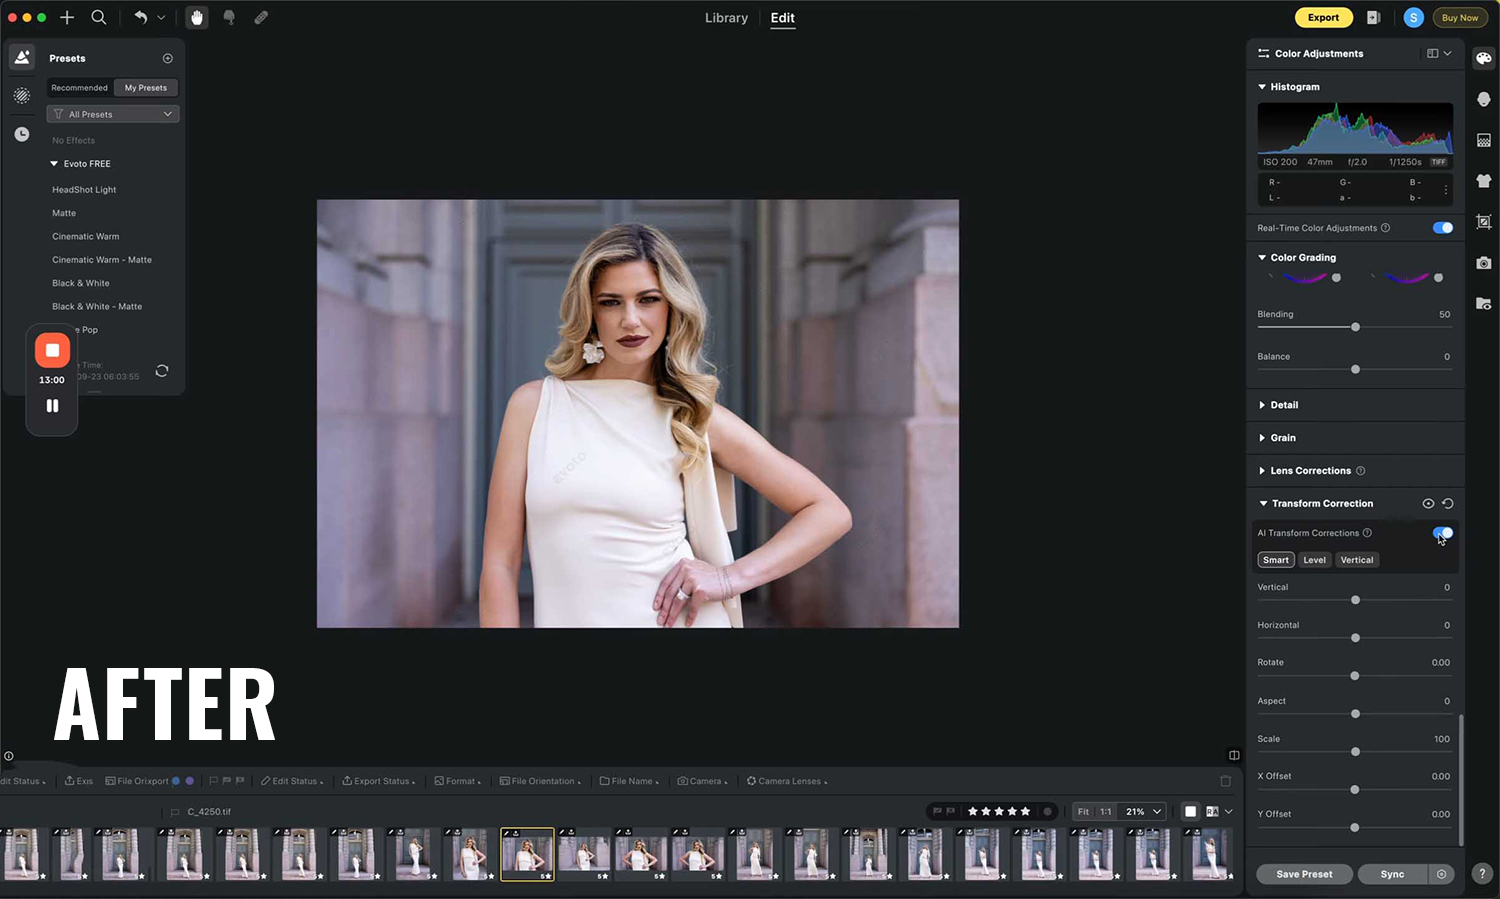The width and height of the screenshot is (1500, 899).
Task: Click the Export button
Action: (x=1323, y=17)
